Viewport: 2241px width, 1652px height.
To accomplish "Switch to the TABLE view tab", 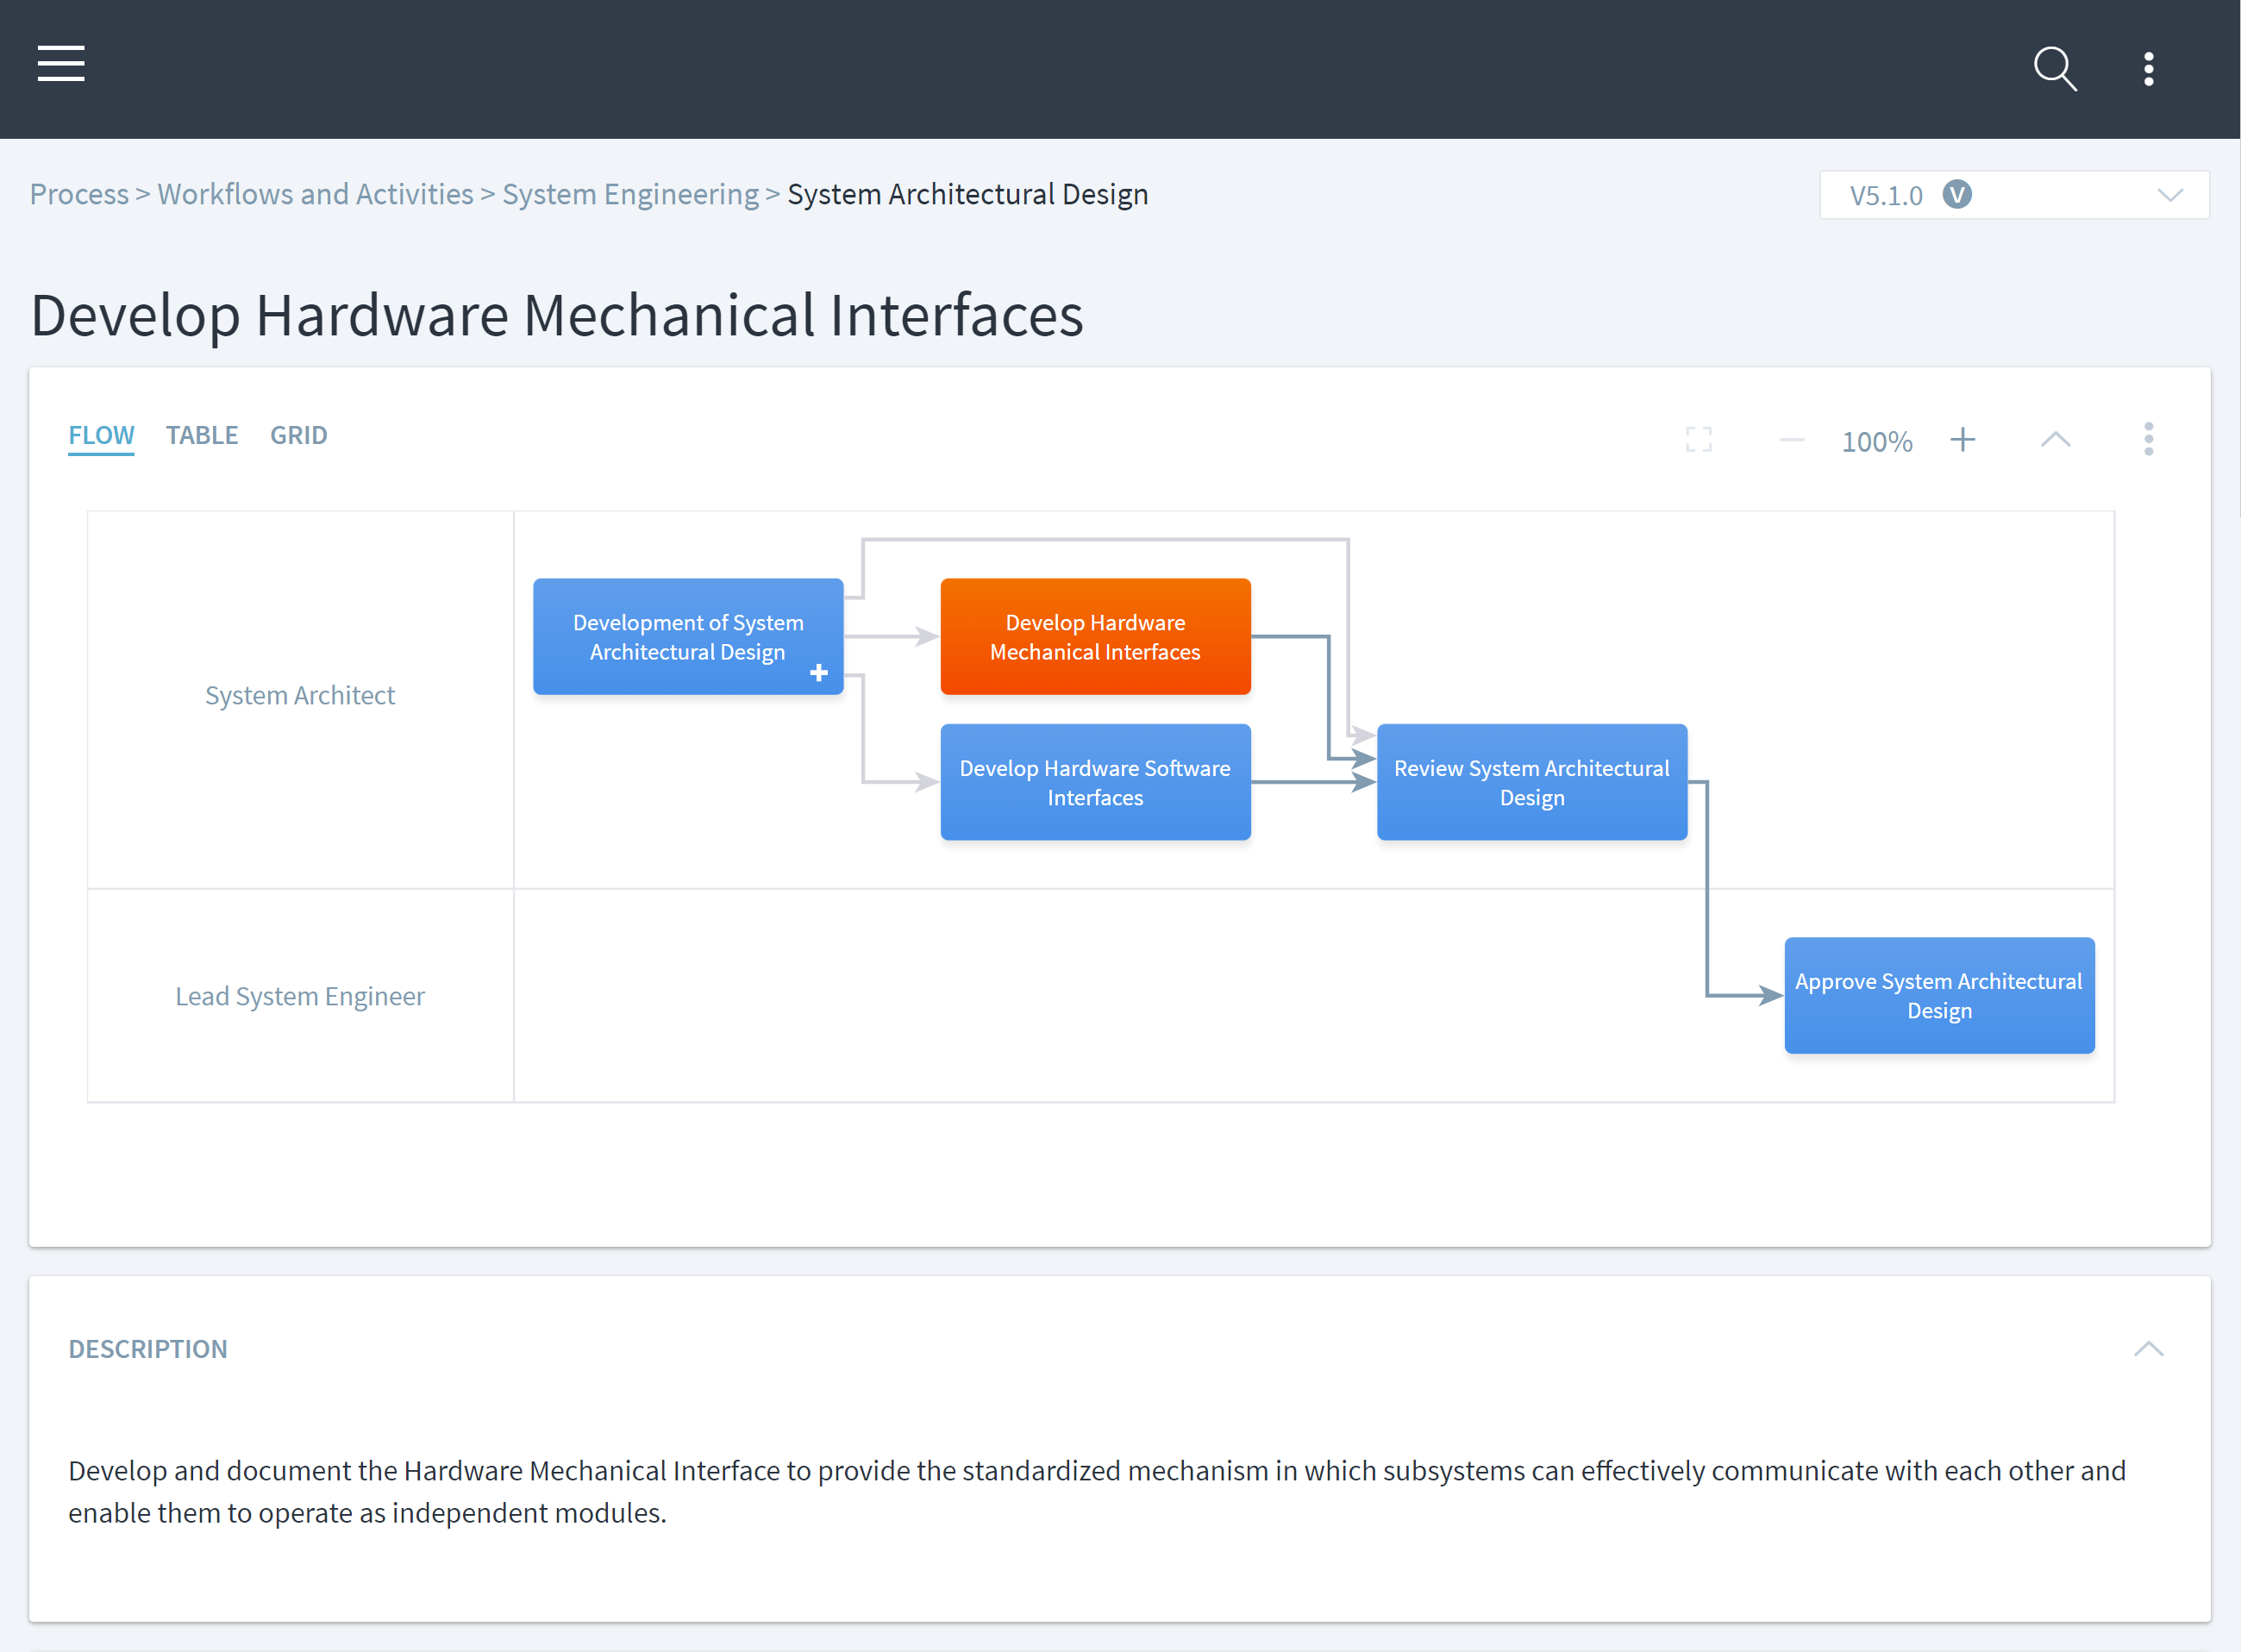I will [201, 435].
